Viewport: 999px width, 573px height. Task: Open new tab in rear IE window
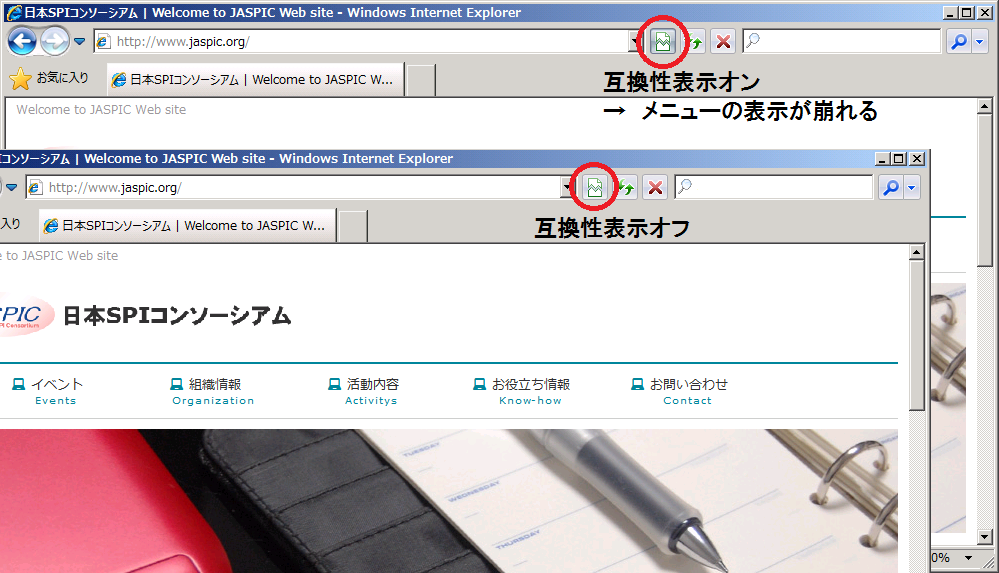point(420,80)
